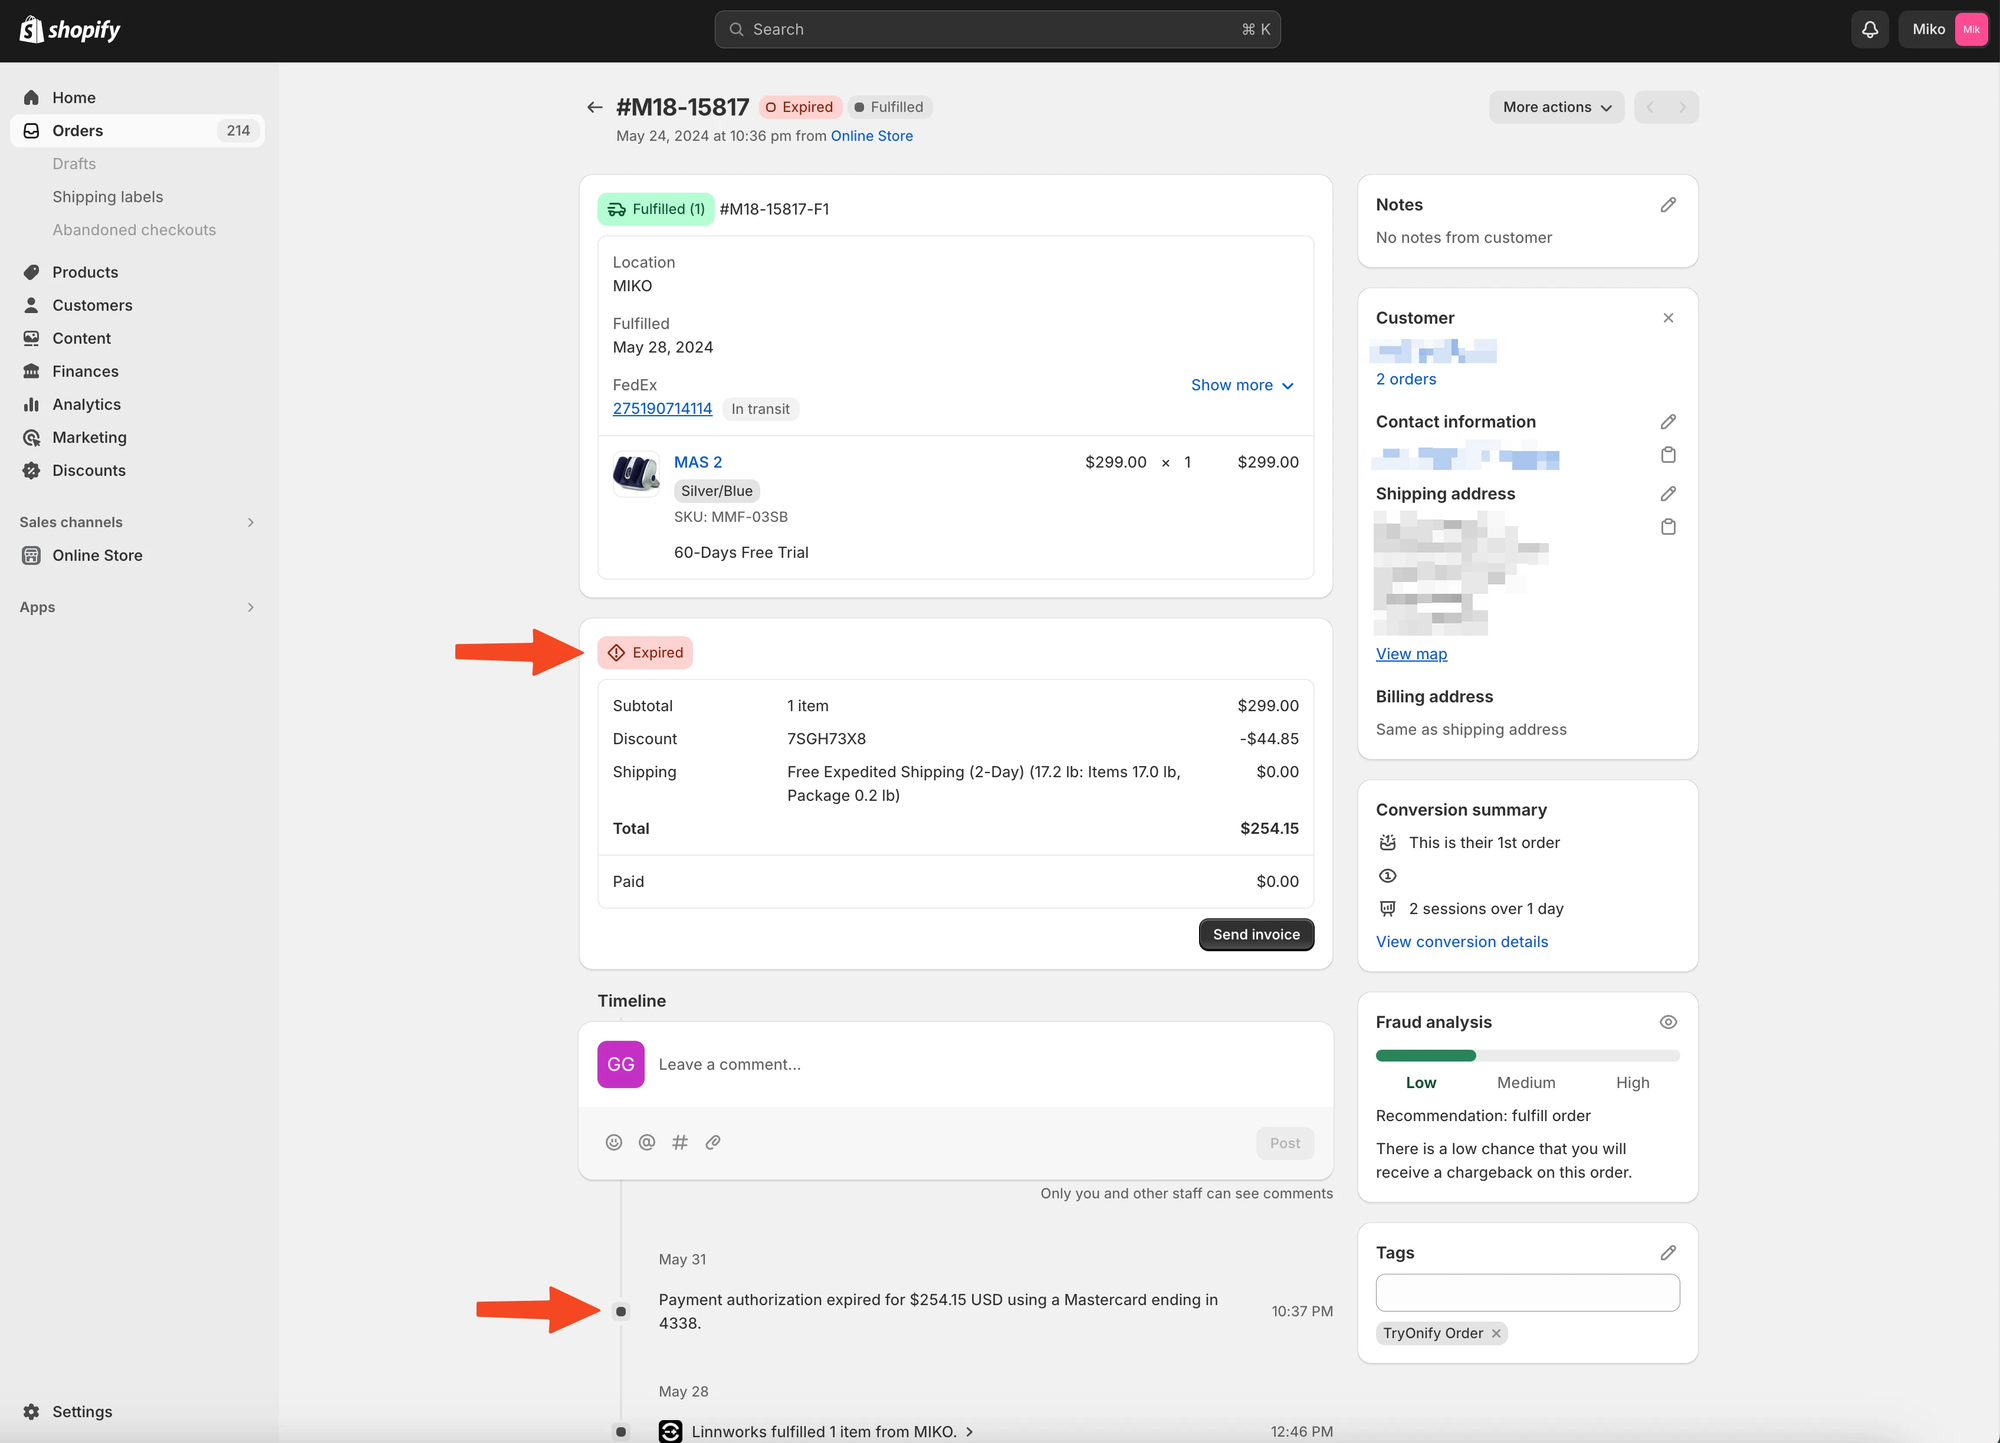Toggle fraud analysis visibility eye icon
This screenshot has width=2000, height=1443.
tap(1668, 1022)
